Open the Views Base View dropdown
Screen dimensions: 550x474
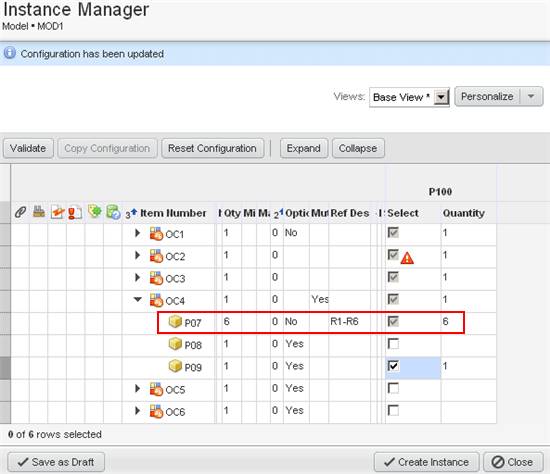coord(441,97)
